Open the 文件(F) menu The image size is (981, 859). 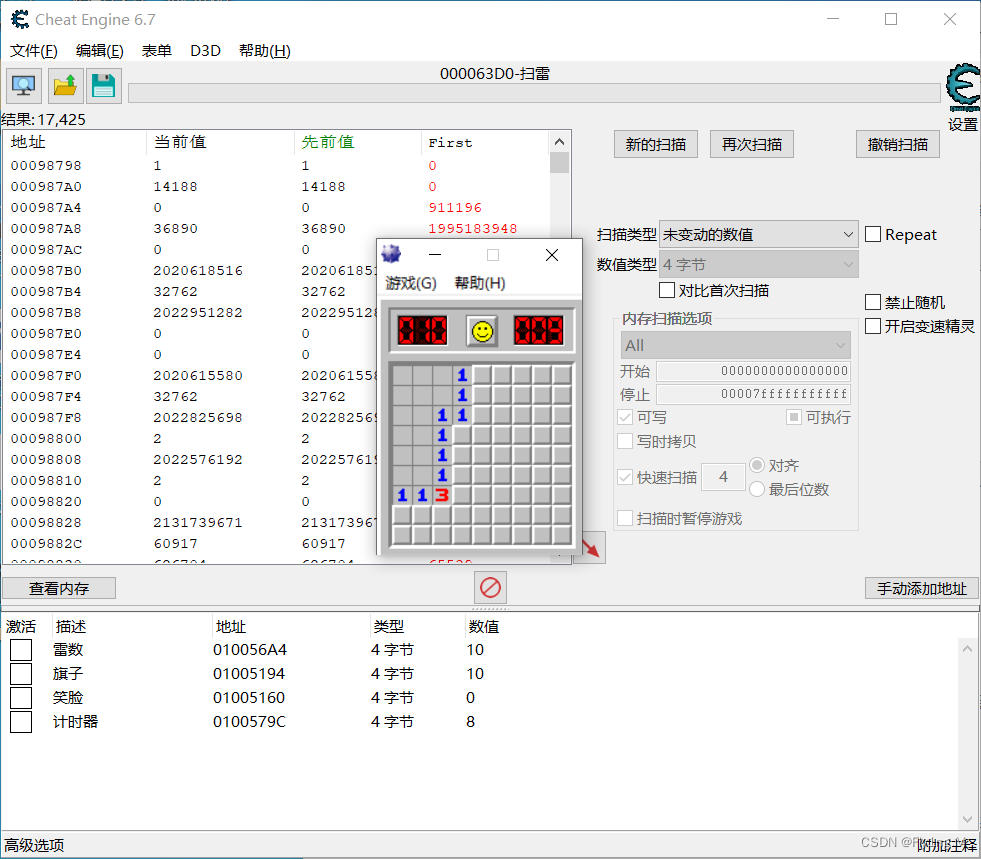(x=33, y=50)
